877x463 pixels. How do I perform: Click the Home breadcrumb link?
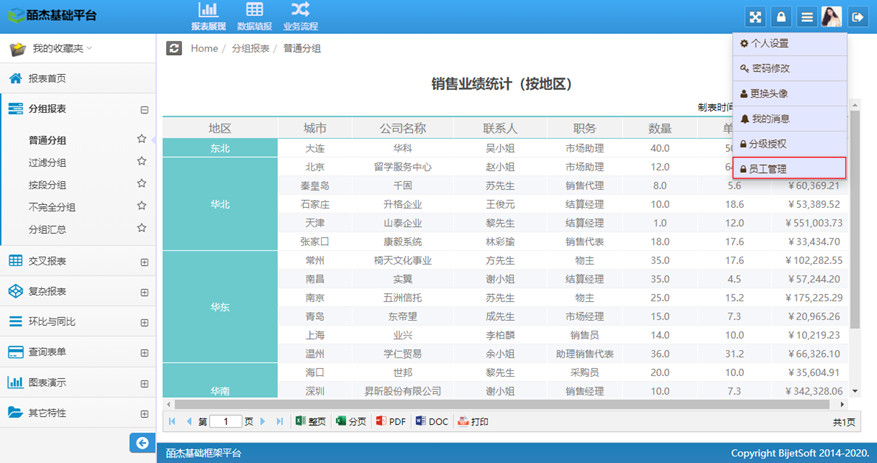click(204, 48)
